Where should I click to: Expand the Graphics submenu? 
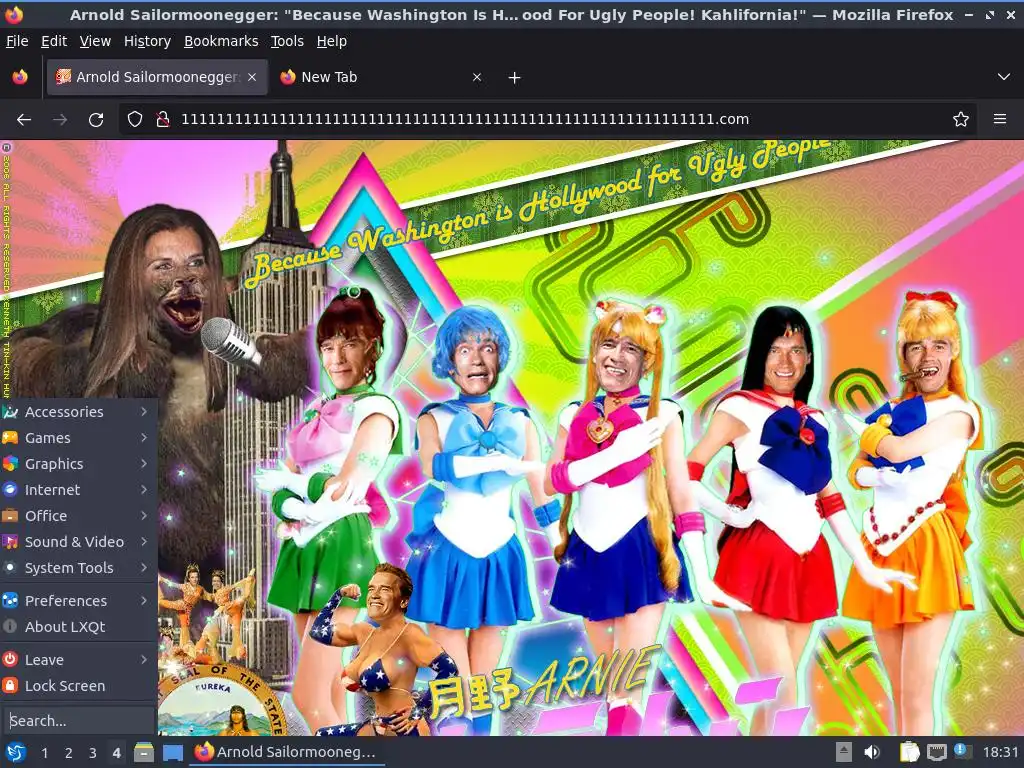click(x=78, y=464)
